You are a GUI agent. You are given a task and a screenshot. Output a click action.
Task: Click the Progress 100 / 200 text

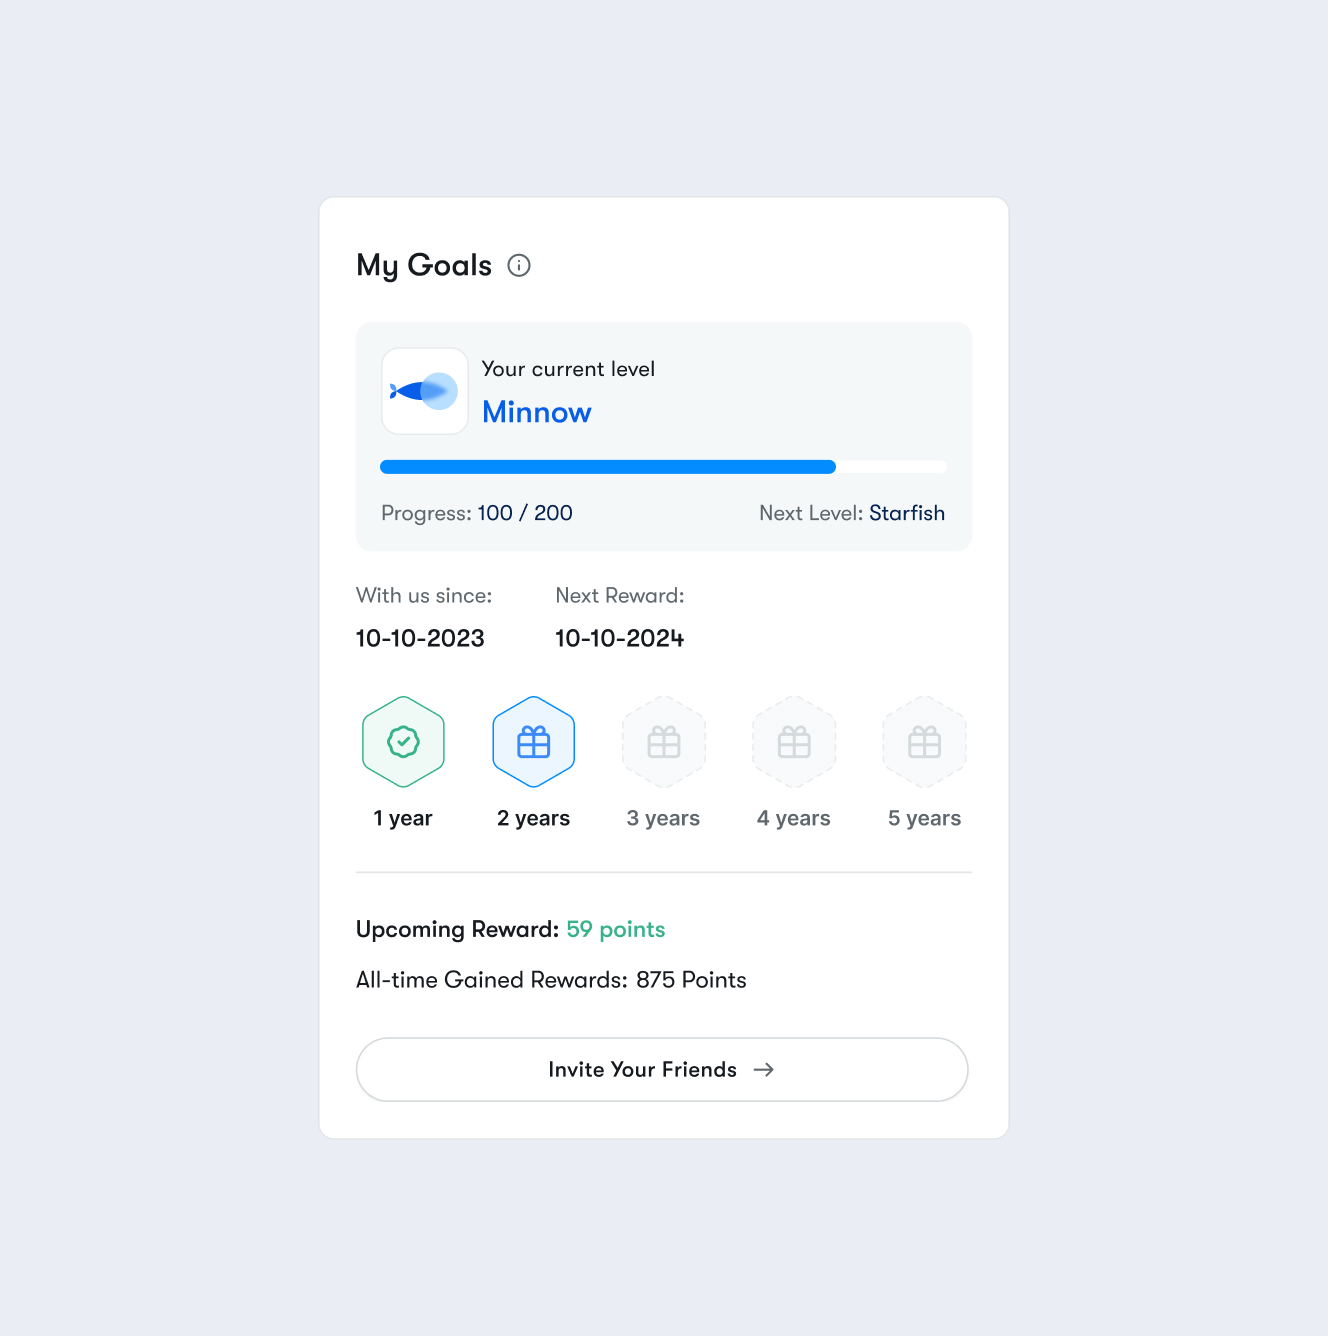pos(477,513)
